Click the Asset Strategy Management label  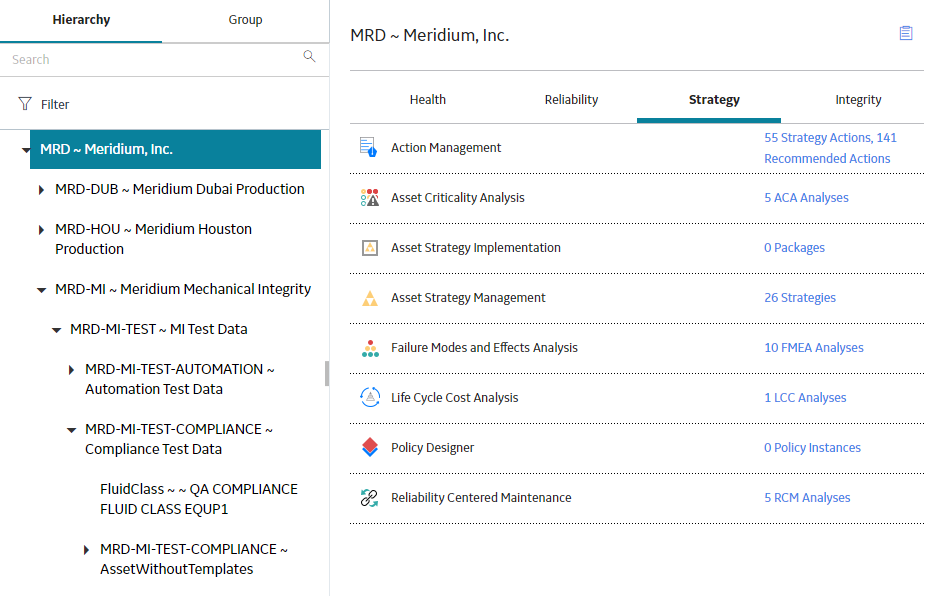point(468,297)
